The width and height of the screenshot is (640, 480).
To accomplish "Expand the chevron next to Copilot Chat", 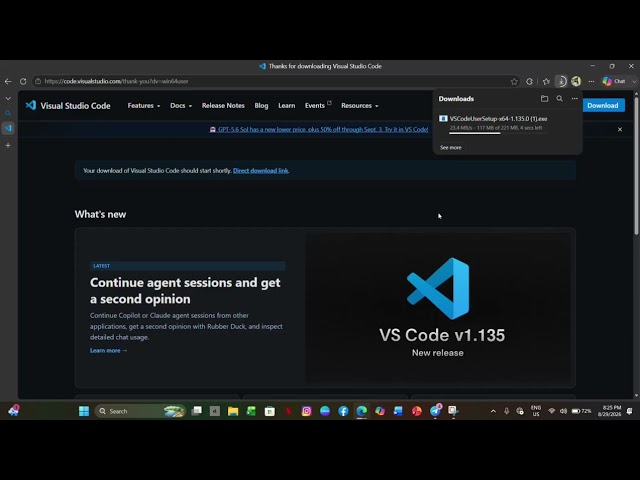I will pos(634,81).
